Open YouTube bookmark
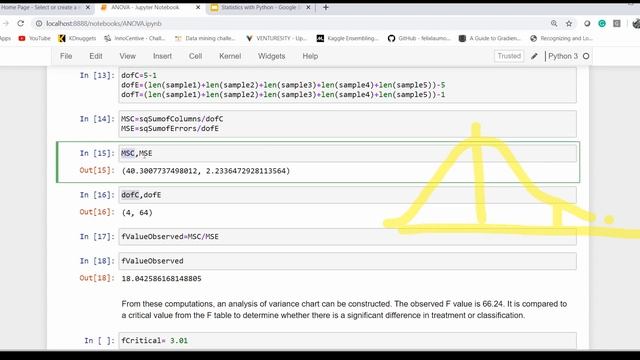Viewport: 640px width, 360px height. 34,38
